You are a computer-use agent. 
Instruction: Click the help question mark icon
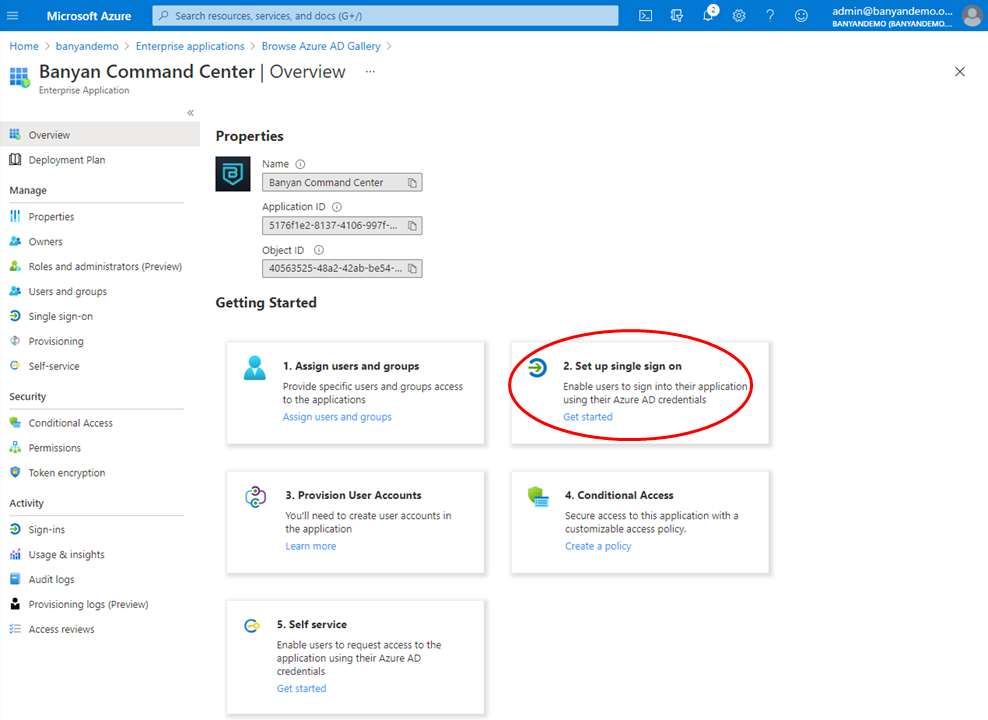[770, 16]
